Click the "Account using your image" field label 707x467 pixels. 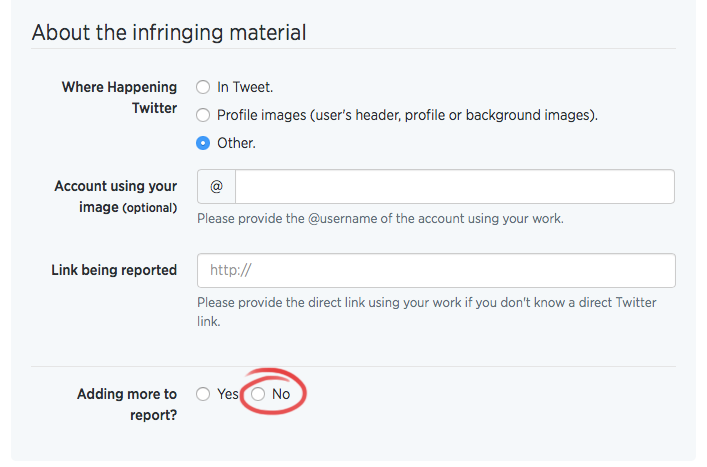[116, 197]
